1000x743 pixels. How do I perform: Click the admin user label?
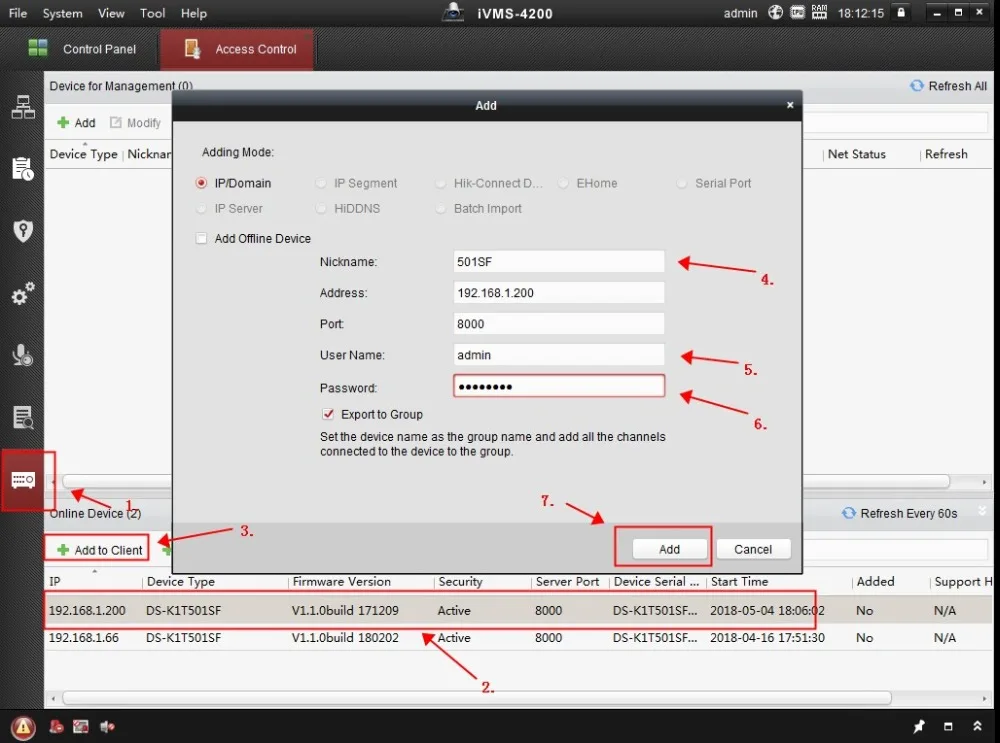[x=740, y=13]
